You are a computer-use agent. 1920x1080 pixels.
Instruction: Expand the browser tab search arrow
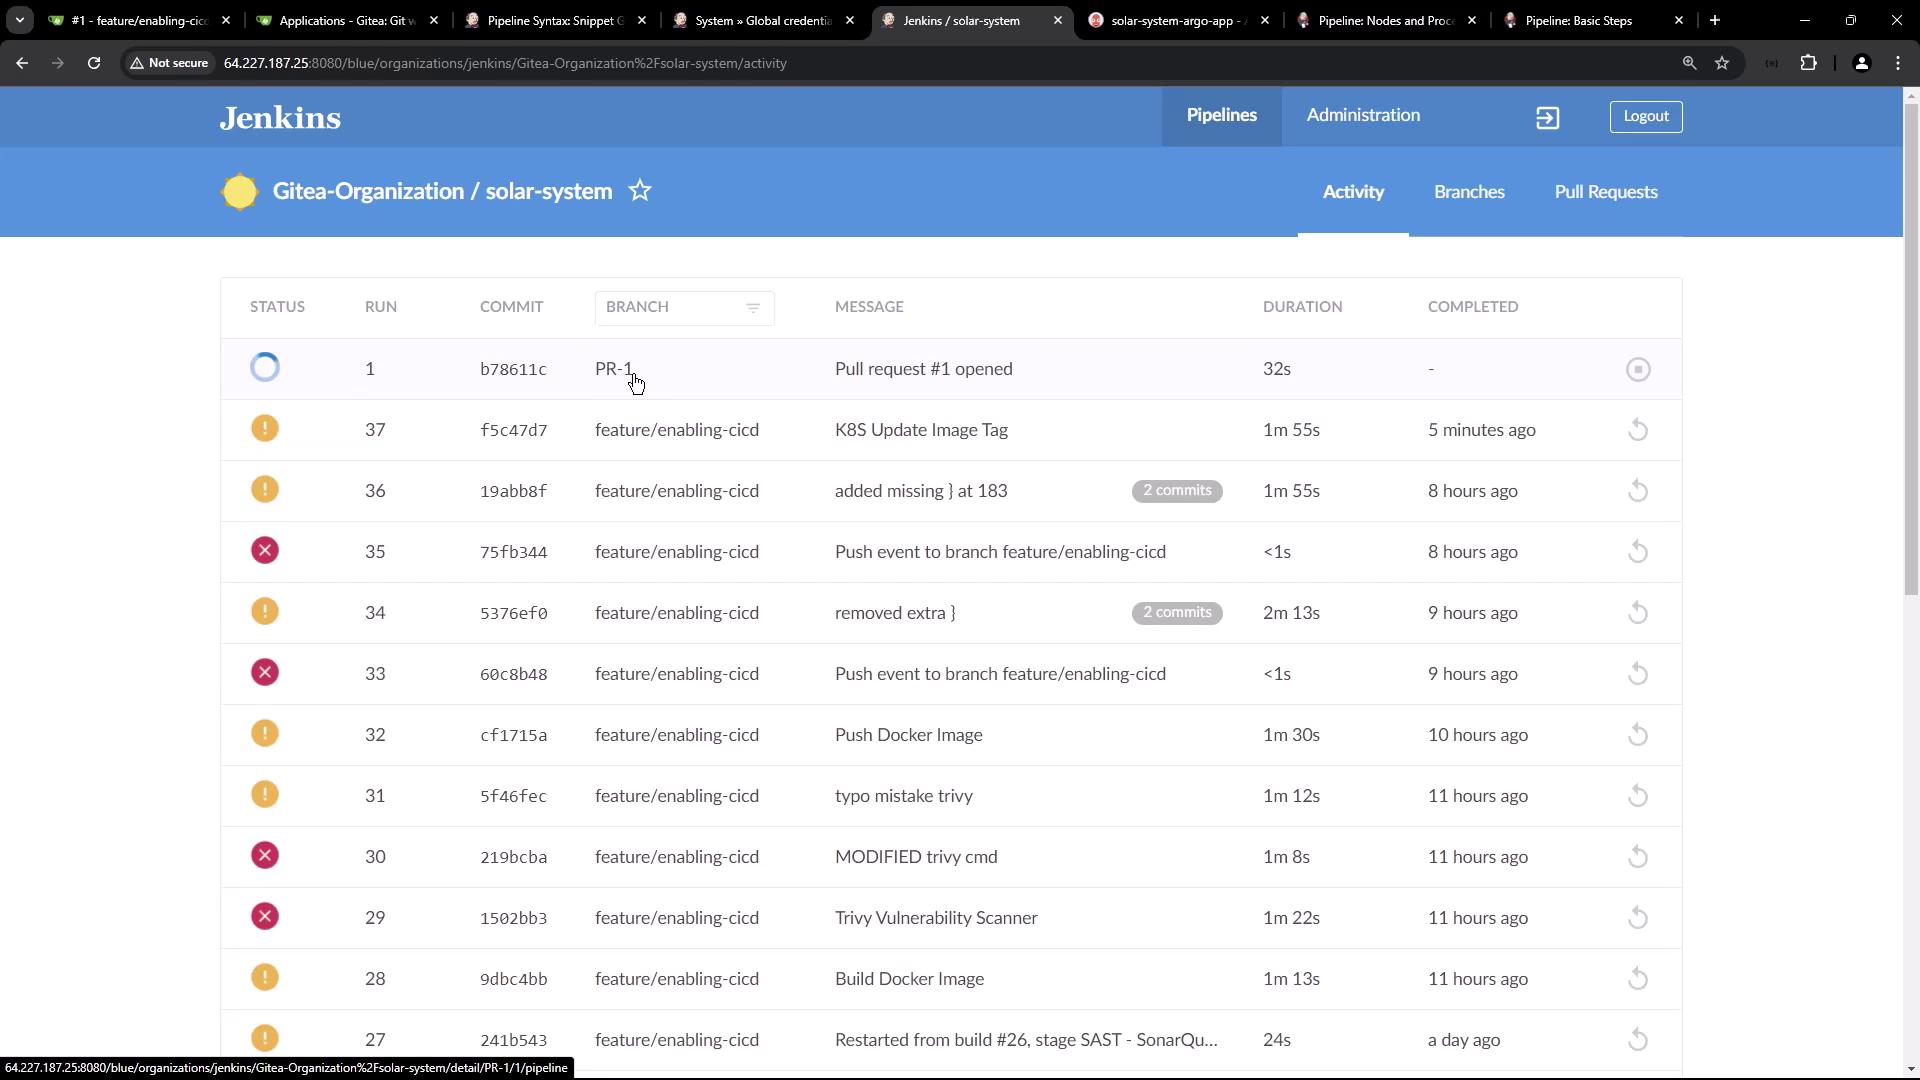point(19,20)
